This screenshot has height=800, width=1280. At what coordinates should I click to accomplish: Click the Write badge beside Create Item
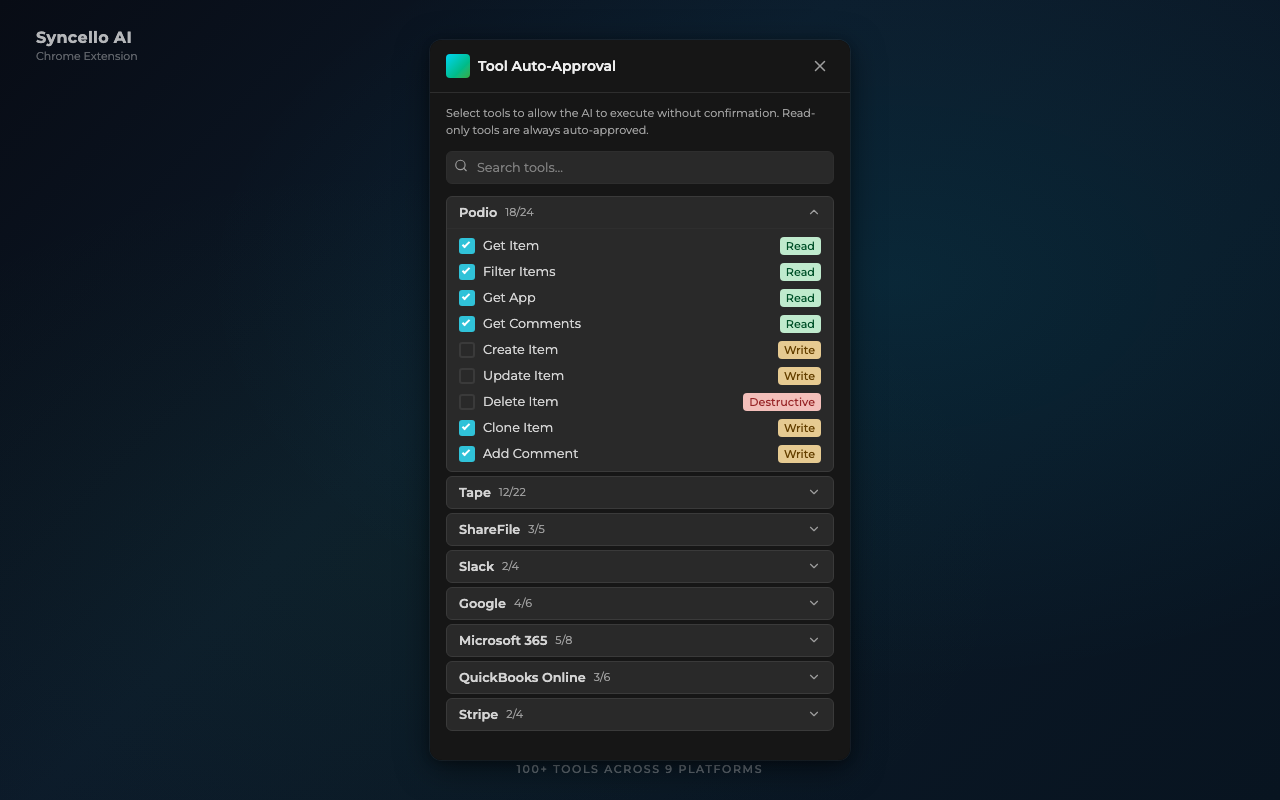pos(799,350)
